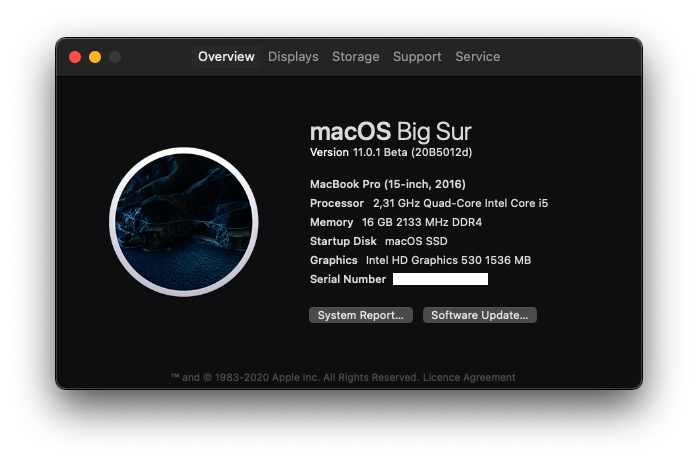Minimize window with the yellow button

pos(95,57)
